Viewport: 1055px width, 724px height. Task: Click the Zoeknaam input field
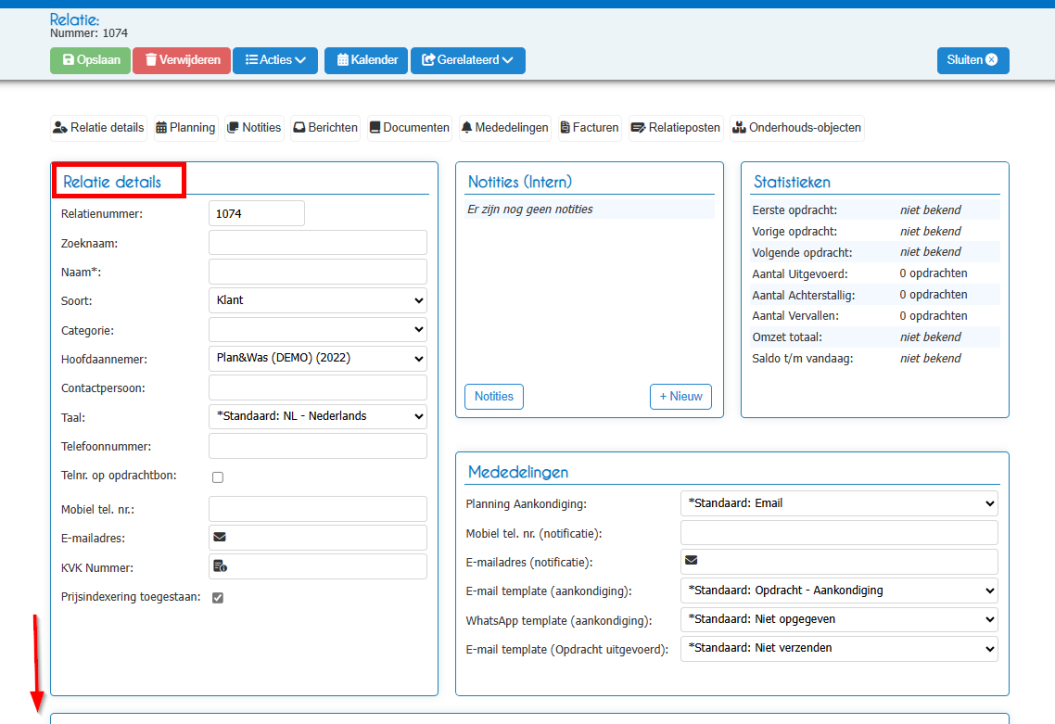click(318, 242)
